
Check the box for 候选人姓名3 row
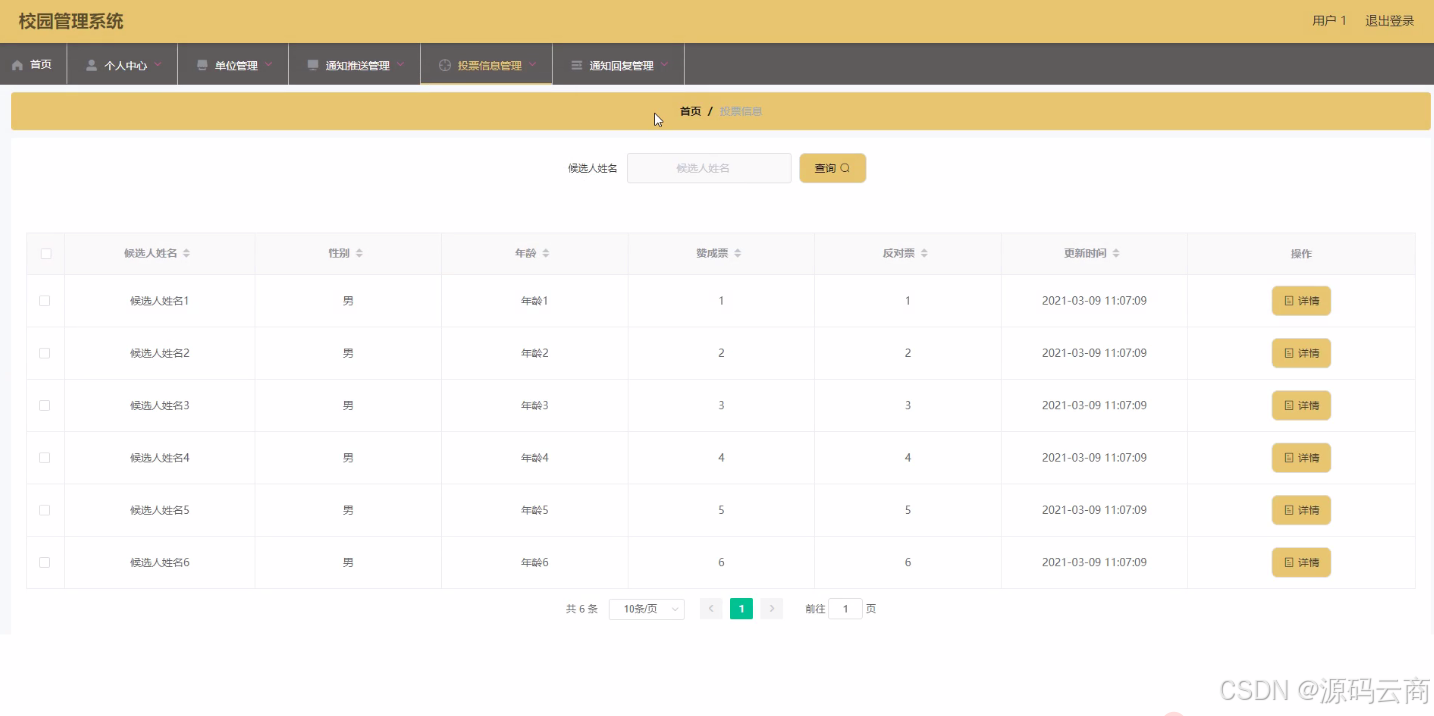[45, 405]
